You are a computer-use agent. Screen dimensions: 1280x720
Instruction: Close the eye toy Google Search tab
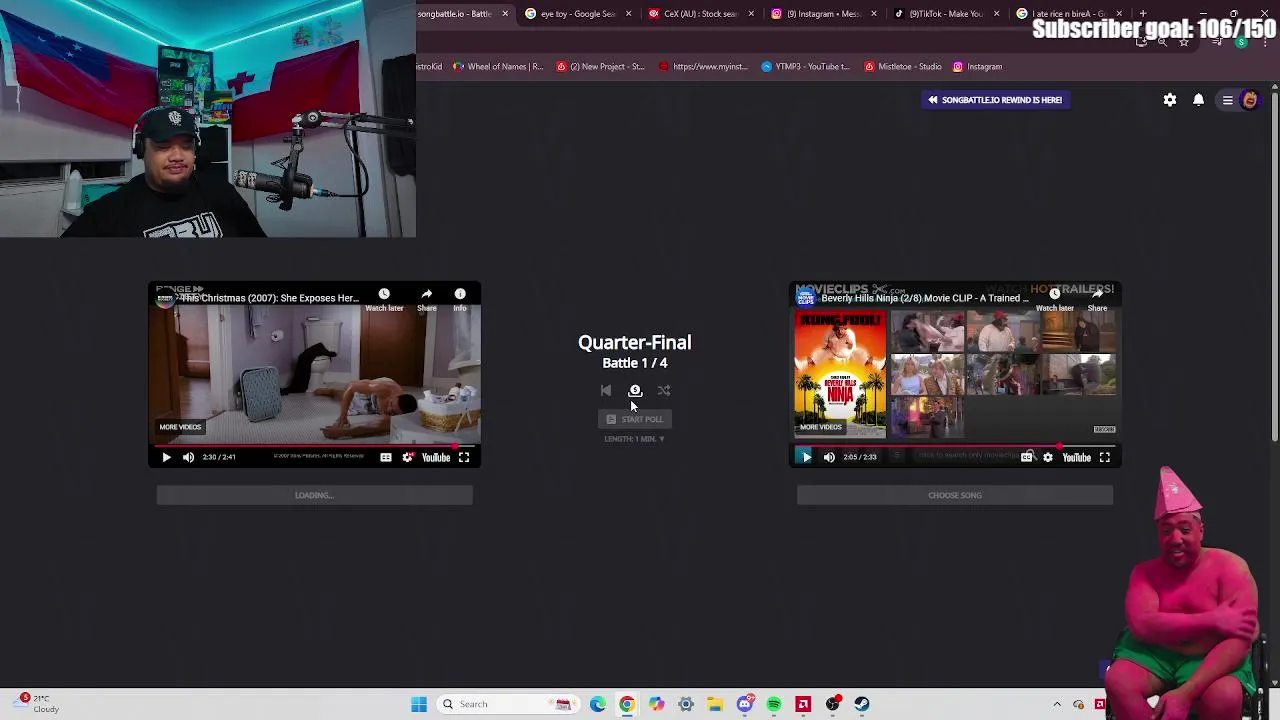click(628, 14)
